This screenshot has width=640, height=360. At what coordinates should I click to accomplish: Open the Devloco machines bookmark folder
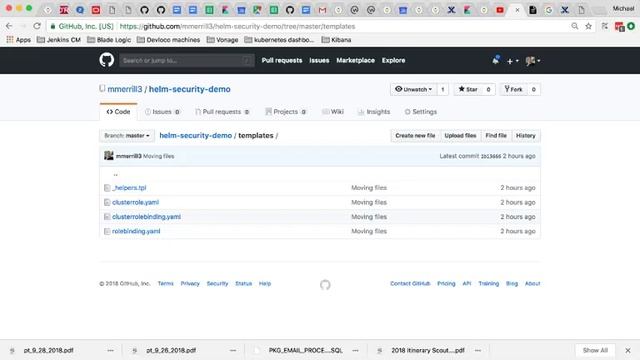[169, 40]
